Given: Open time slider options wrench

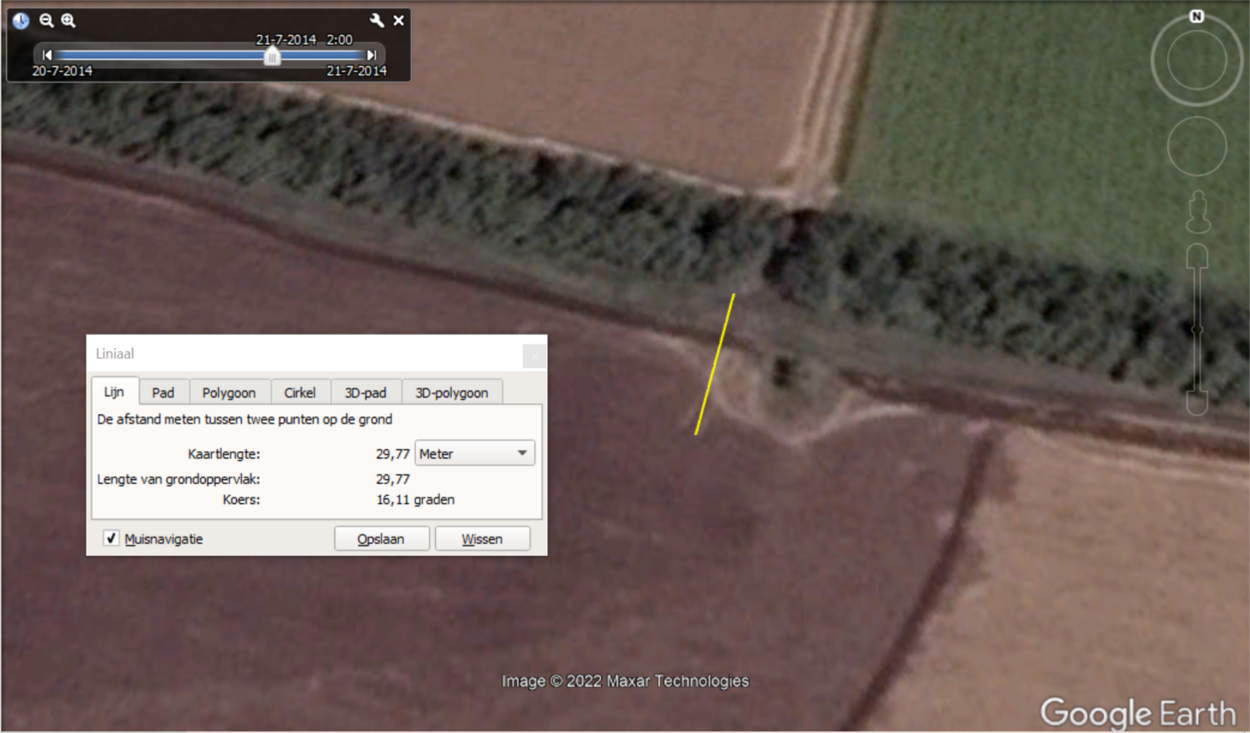Looking at the screenshot, I should [x=377, y=20].
